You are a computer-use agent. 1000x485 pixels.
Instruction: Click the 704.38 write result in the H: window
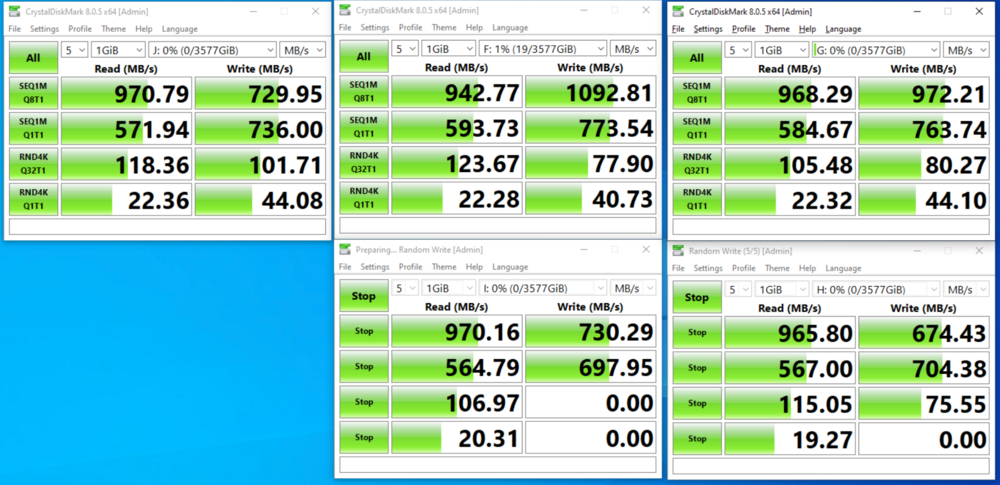pyautogui.click(x=924, y=368)
